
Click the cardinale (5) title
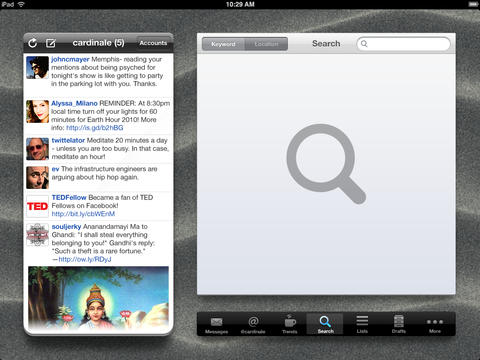click(98, 43)
